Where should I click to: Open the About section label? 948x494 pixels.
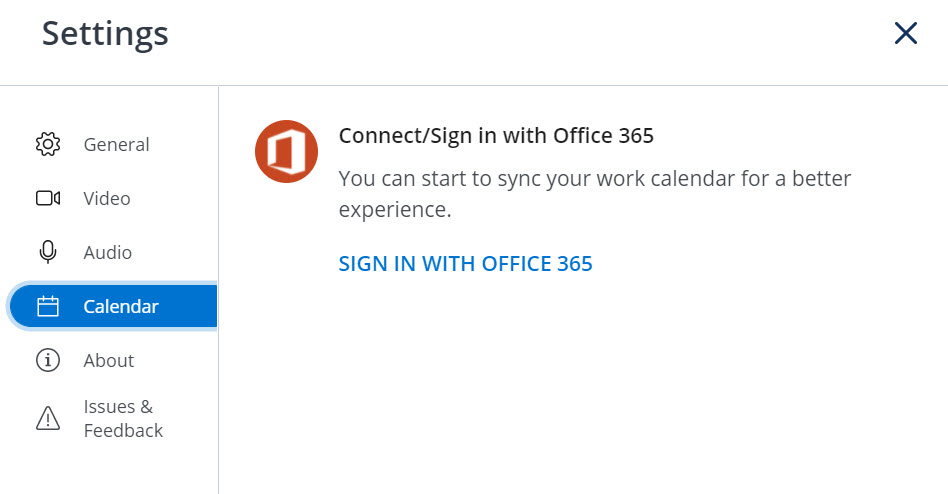(109, 360)
